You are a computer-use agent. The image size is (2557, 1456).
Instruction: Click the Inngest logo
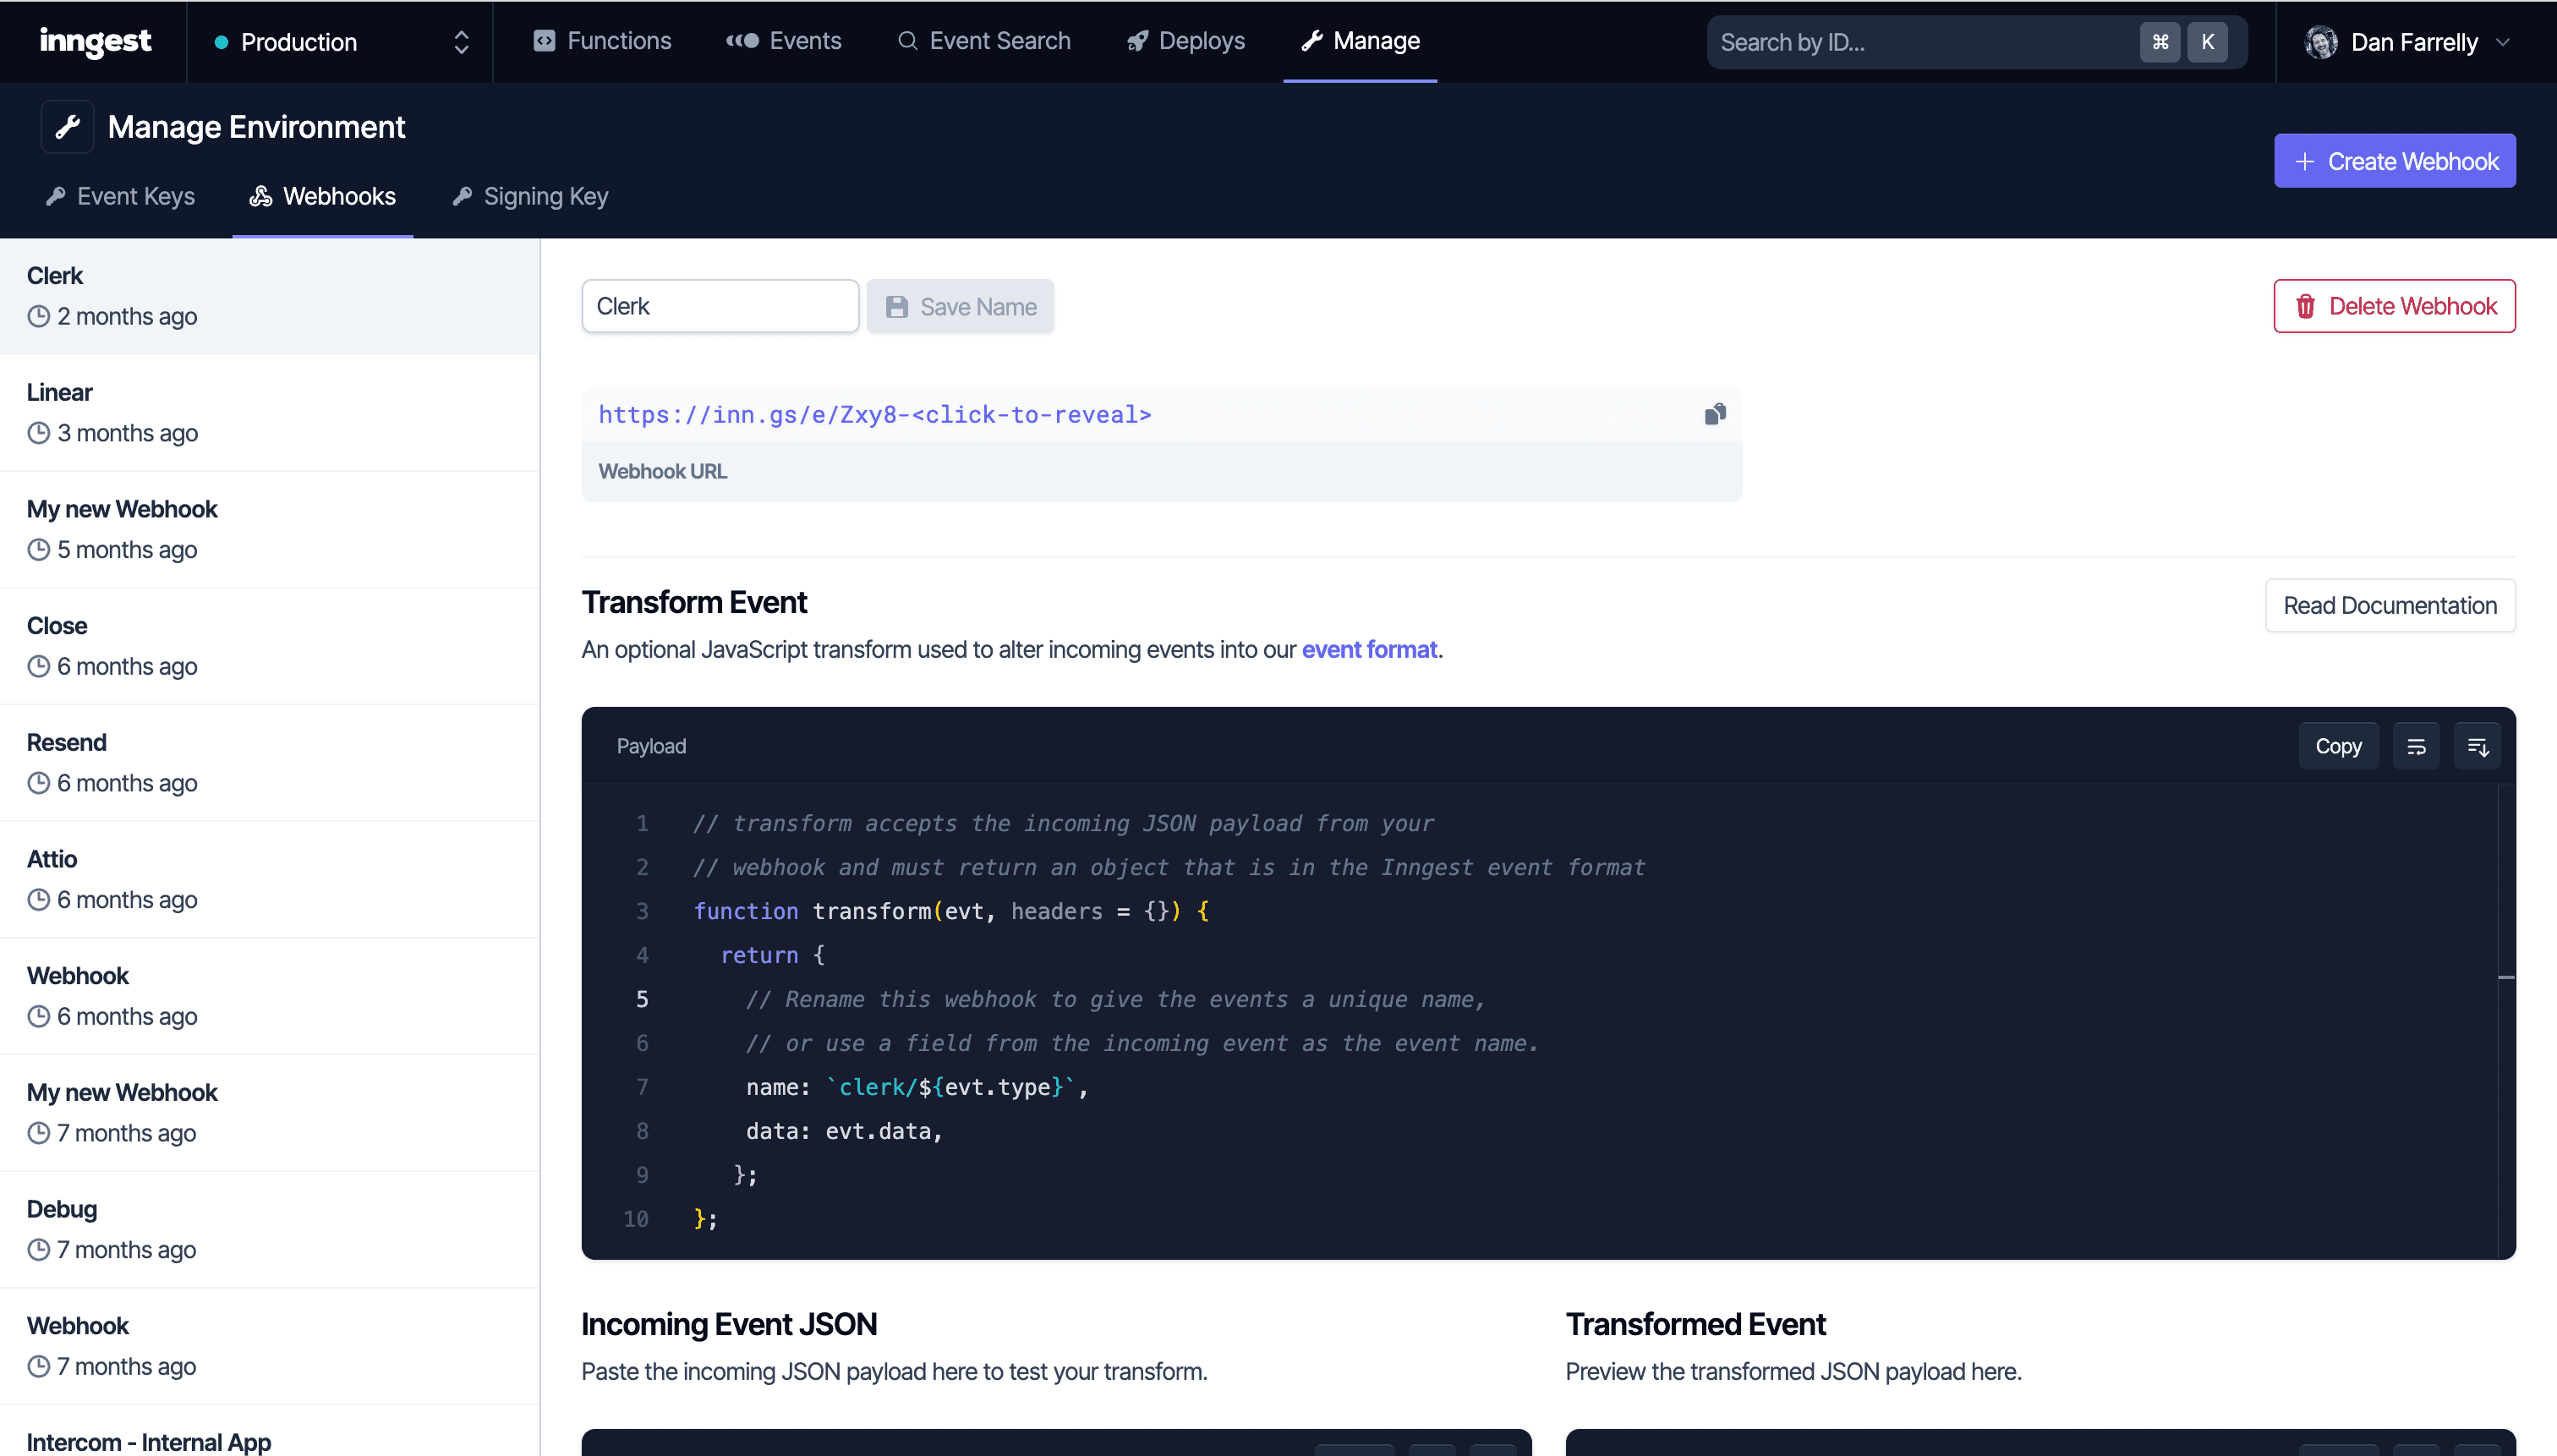[95, 41]
